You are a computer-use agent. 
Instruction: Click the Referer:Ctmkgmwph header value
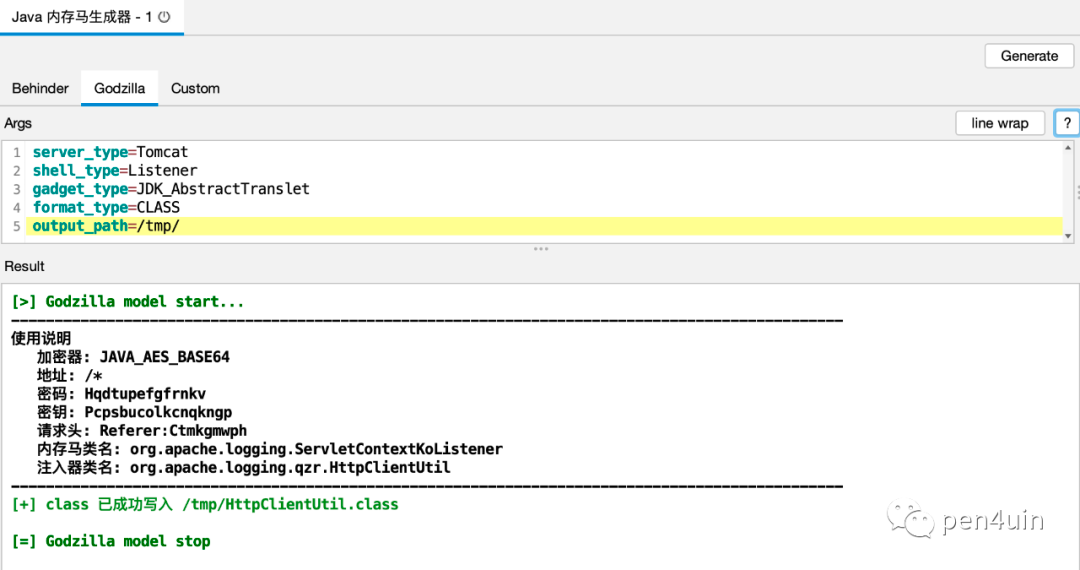tap(174, 431)
